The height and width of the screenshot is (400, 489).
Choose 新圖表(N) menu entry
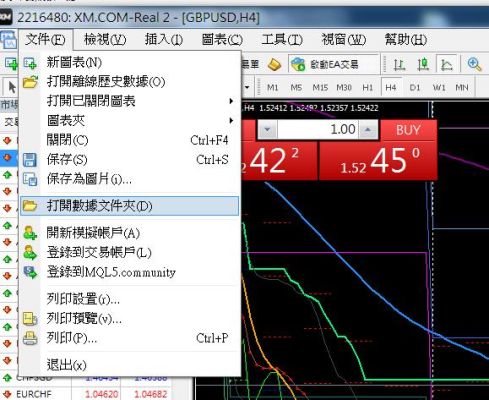tap(130, 62)
